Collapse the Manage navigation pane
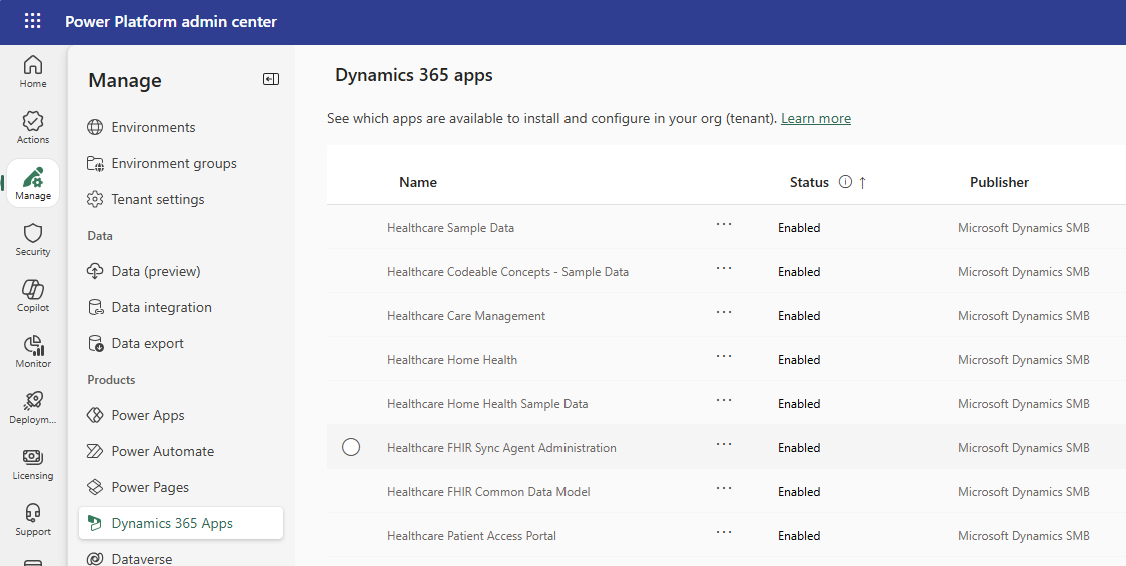 click(271, 79)
